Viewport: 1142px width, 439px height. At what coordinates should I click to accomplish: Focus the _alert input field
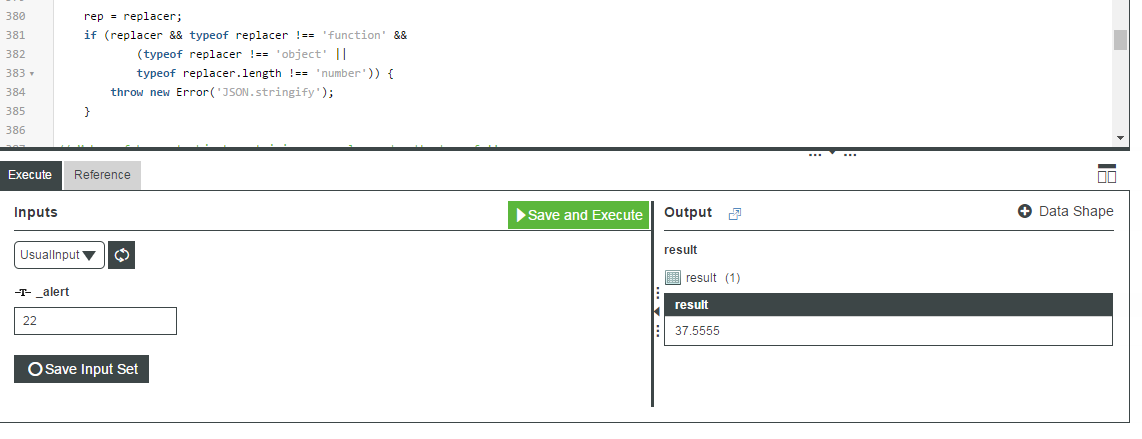click(95, 321)
